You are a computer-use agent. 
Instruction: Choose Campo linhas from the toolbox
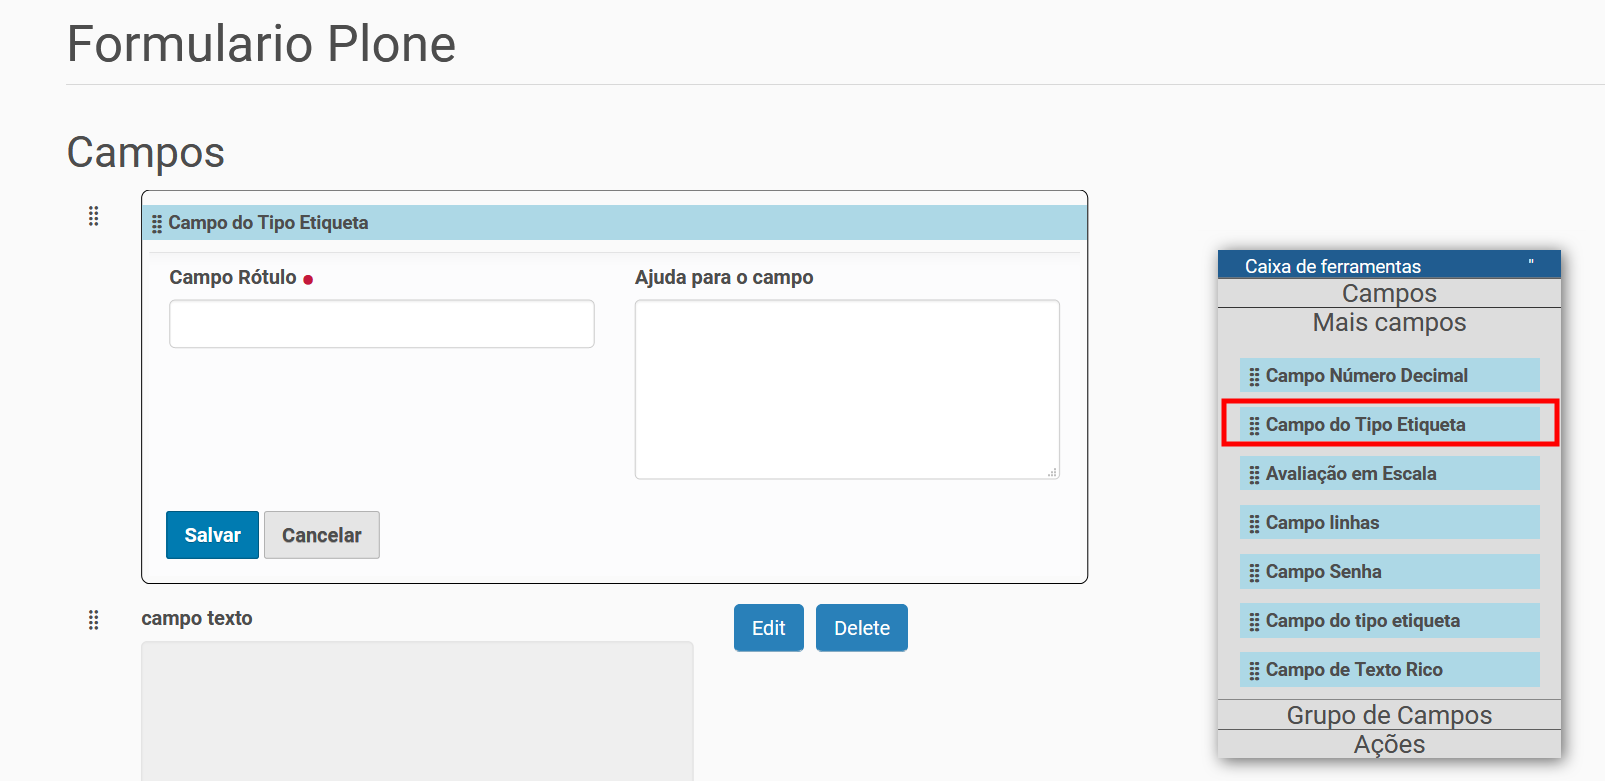(x=1389, y=522)
